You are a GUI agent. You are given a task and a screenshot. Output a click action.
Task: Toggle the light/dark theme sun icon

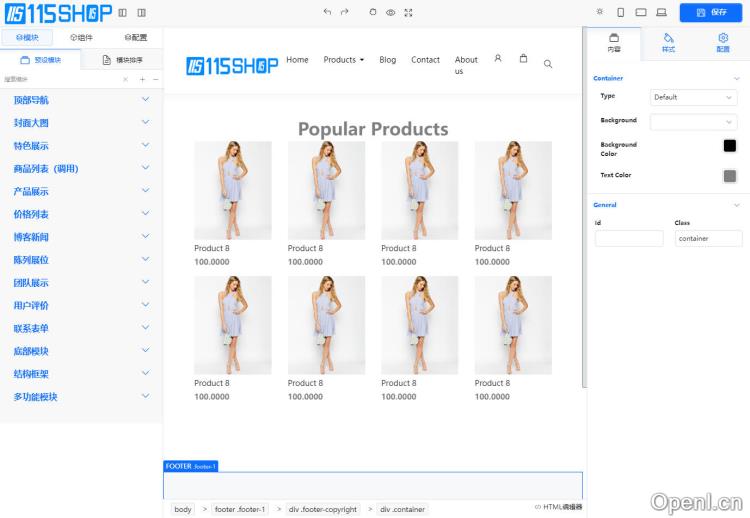coord(600,12)
